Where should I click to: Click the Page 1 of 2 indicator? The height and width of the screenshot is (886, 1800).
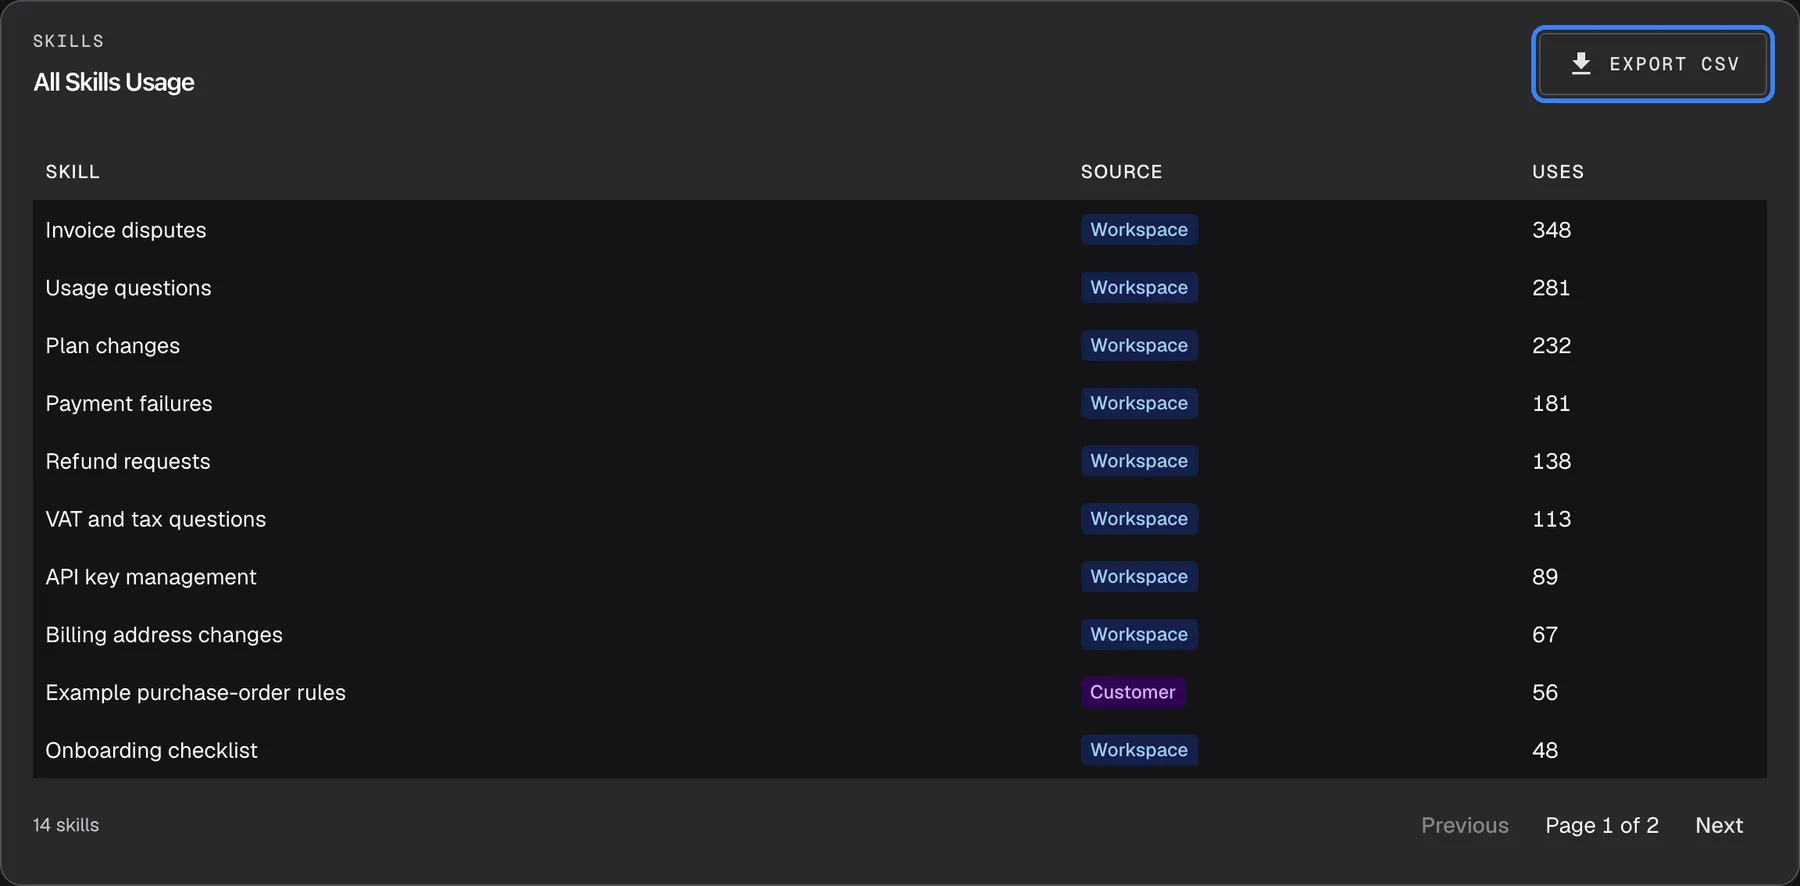(x=1602, y=825)
